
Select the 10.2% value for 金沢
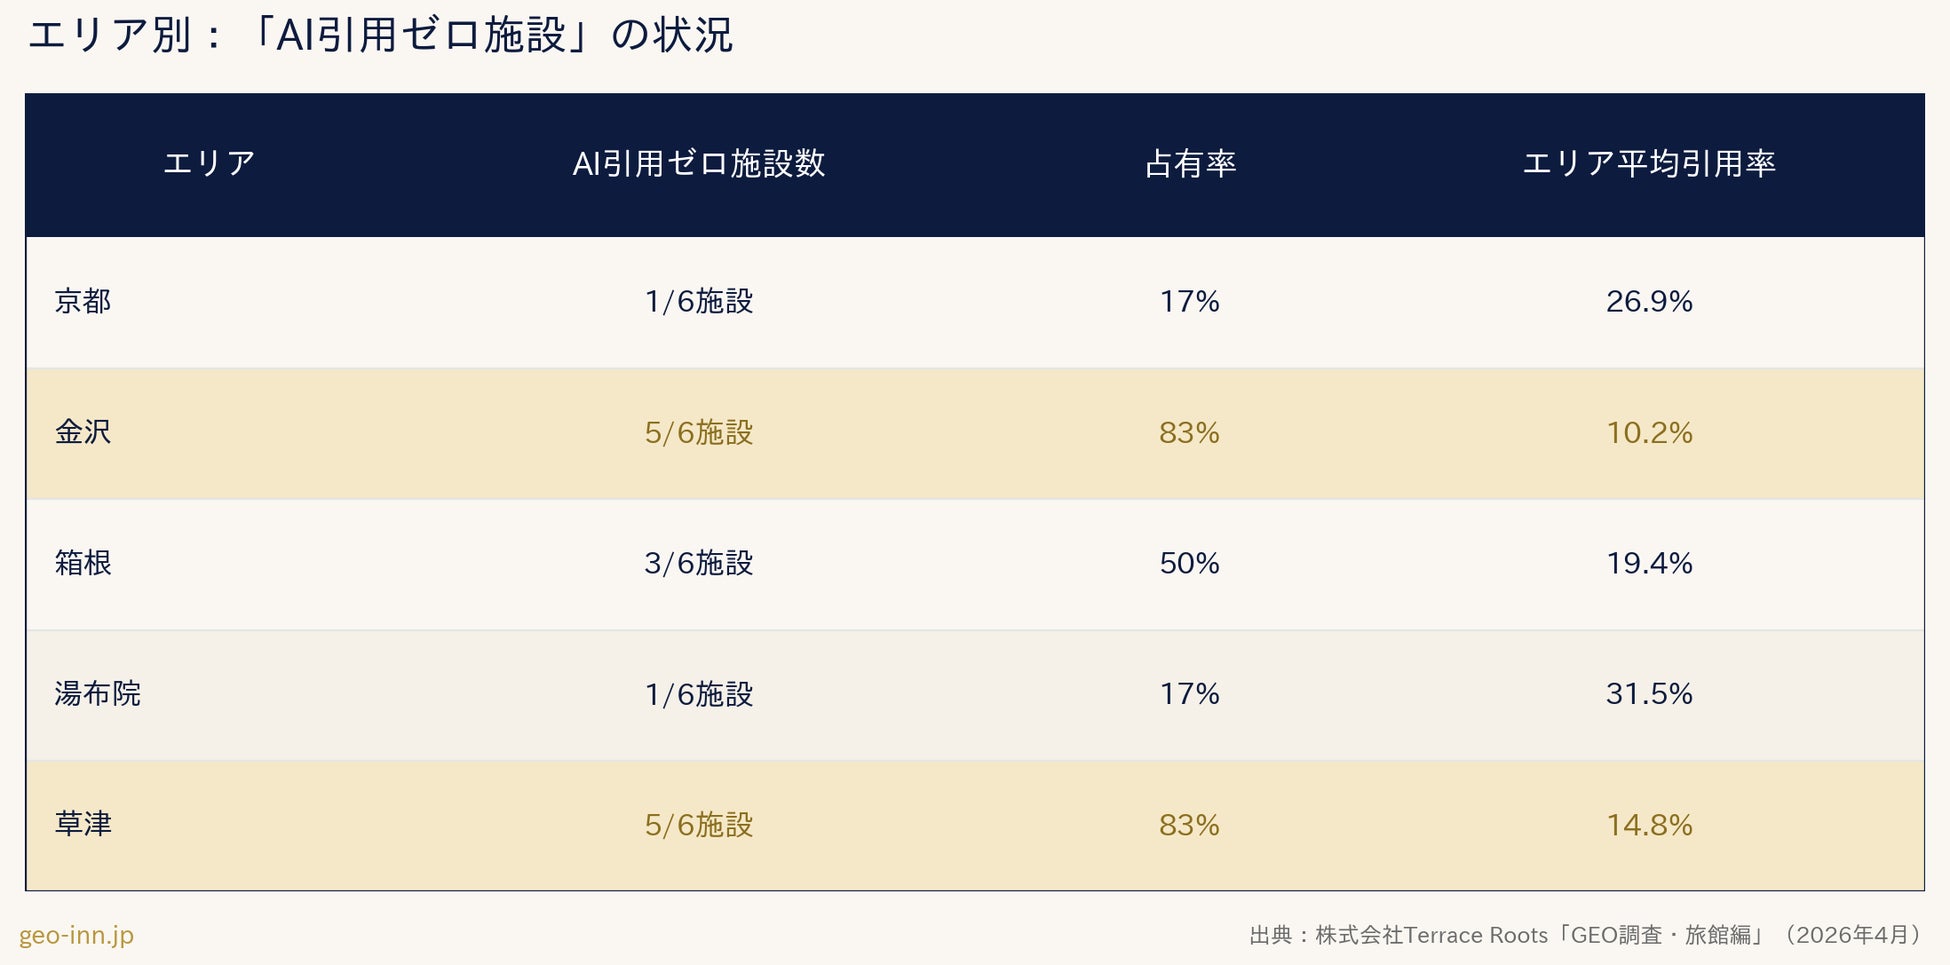click(1649, 432)
